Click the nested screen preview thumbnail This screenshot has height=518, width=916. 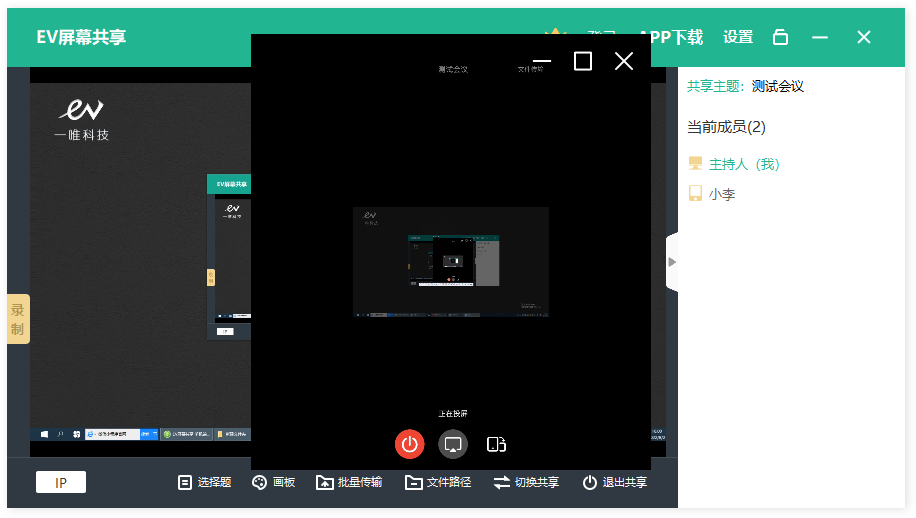[x=451, y=262]
